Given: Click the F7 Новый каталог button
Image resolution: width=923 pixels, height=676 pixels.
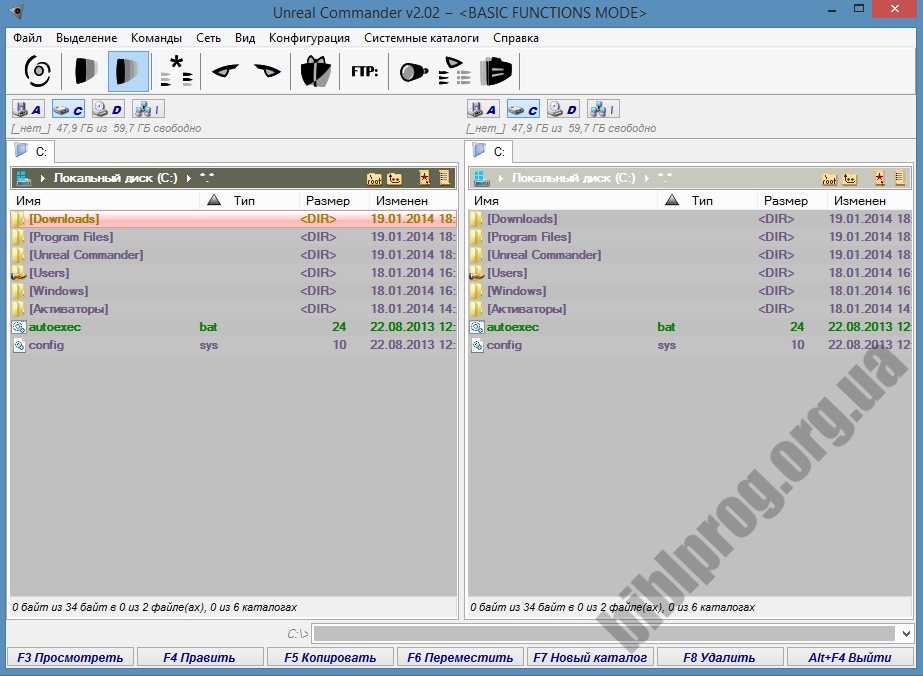Looking at the screenshot, I should (x=590, y=657).
